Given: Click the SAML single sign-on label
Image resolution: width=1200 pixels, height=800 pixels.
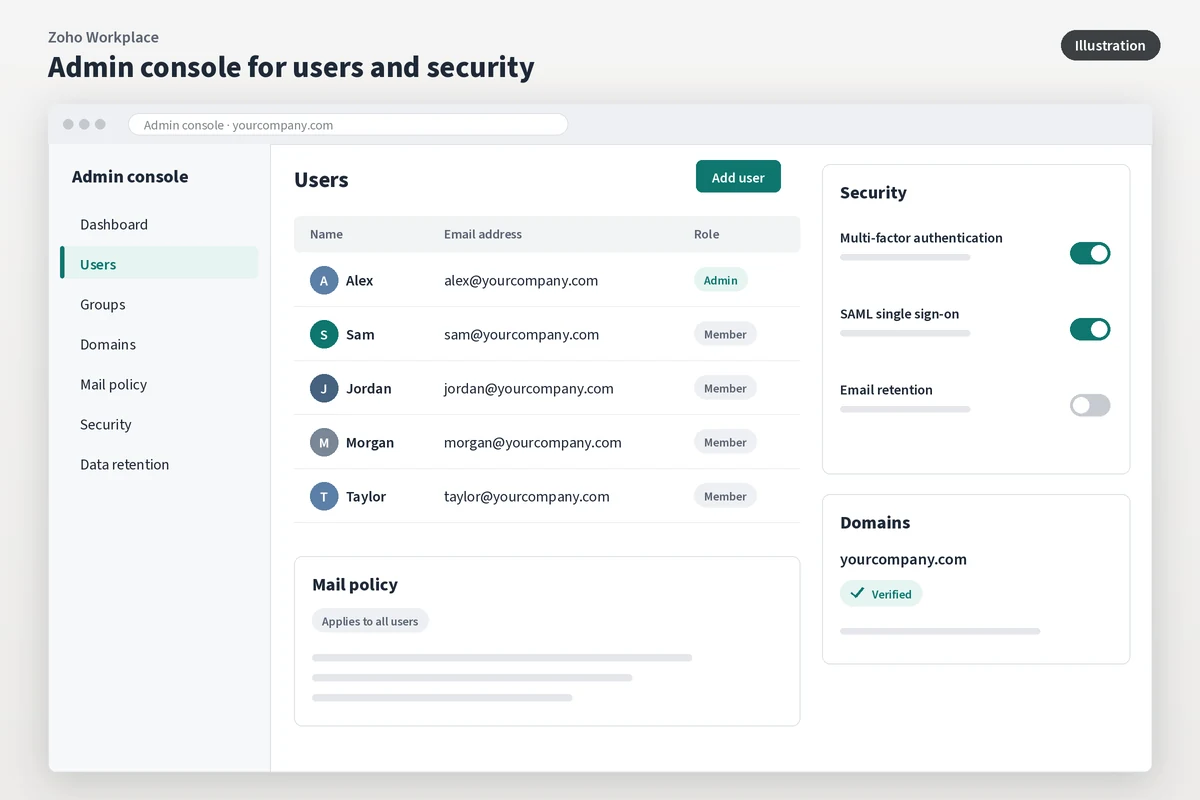Looking at the screenshot, I should 899,314.
